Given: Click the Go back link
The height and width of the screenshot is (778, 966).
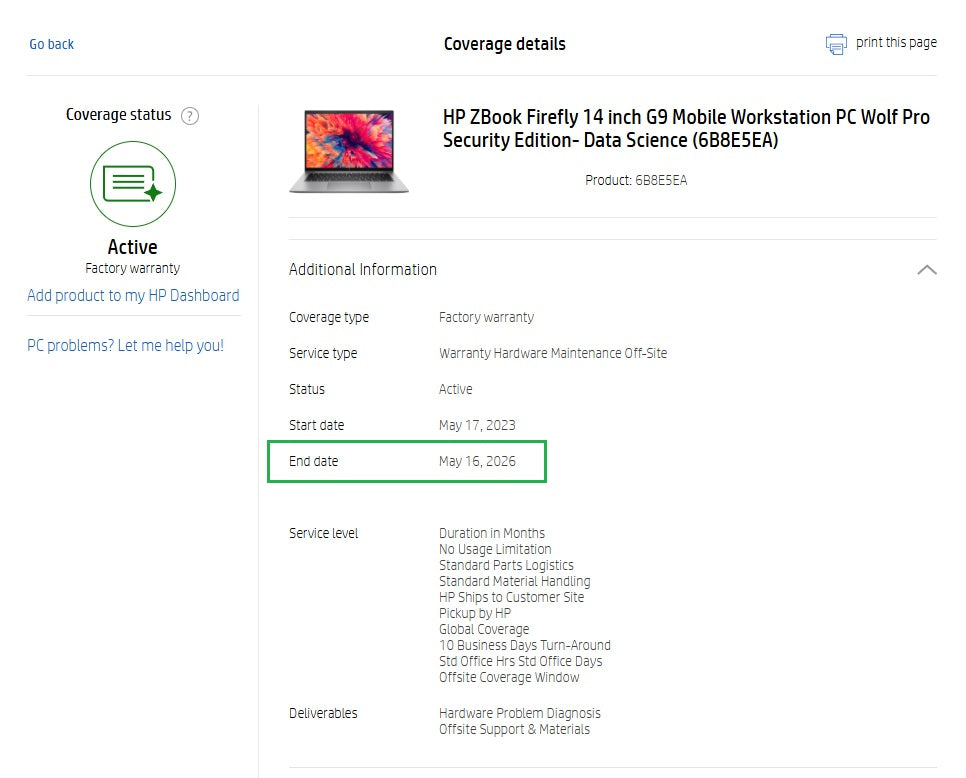Looking at the screenshot, I should pyautogui.click(x=52, y=44).
